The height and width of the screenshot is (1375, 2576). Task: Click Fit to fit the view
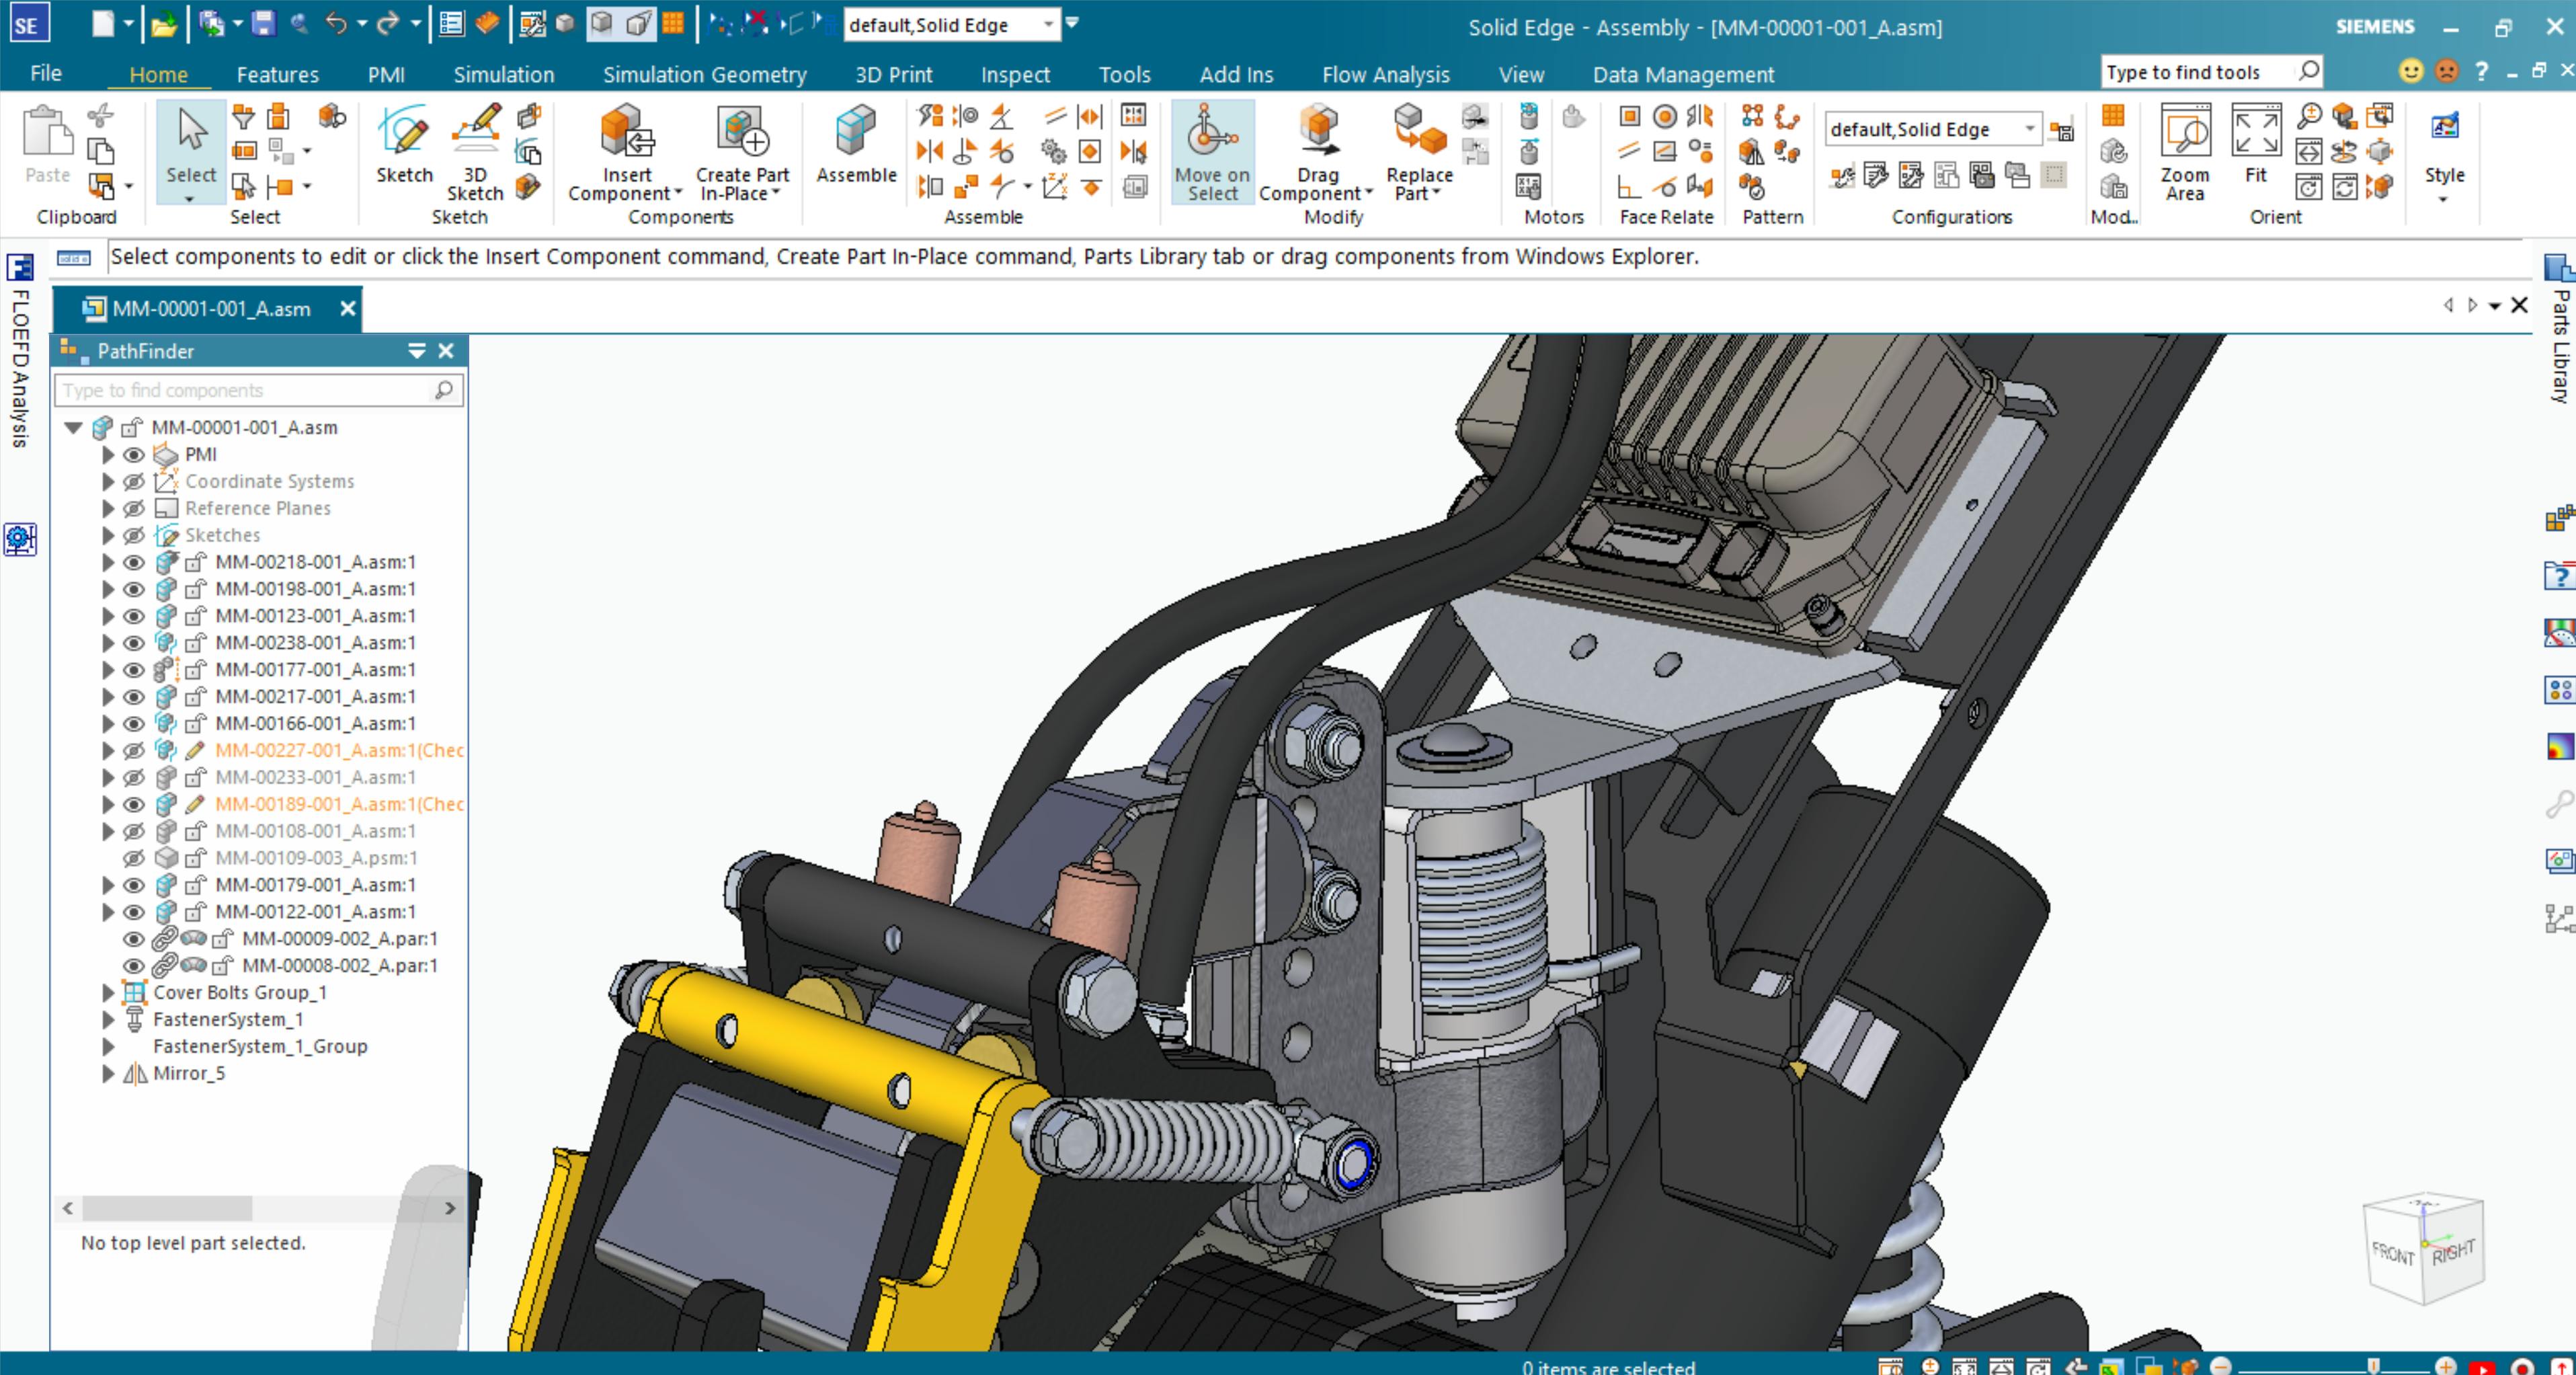tap(2257, 150)
